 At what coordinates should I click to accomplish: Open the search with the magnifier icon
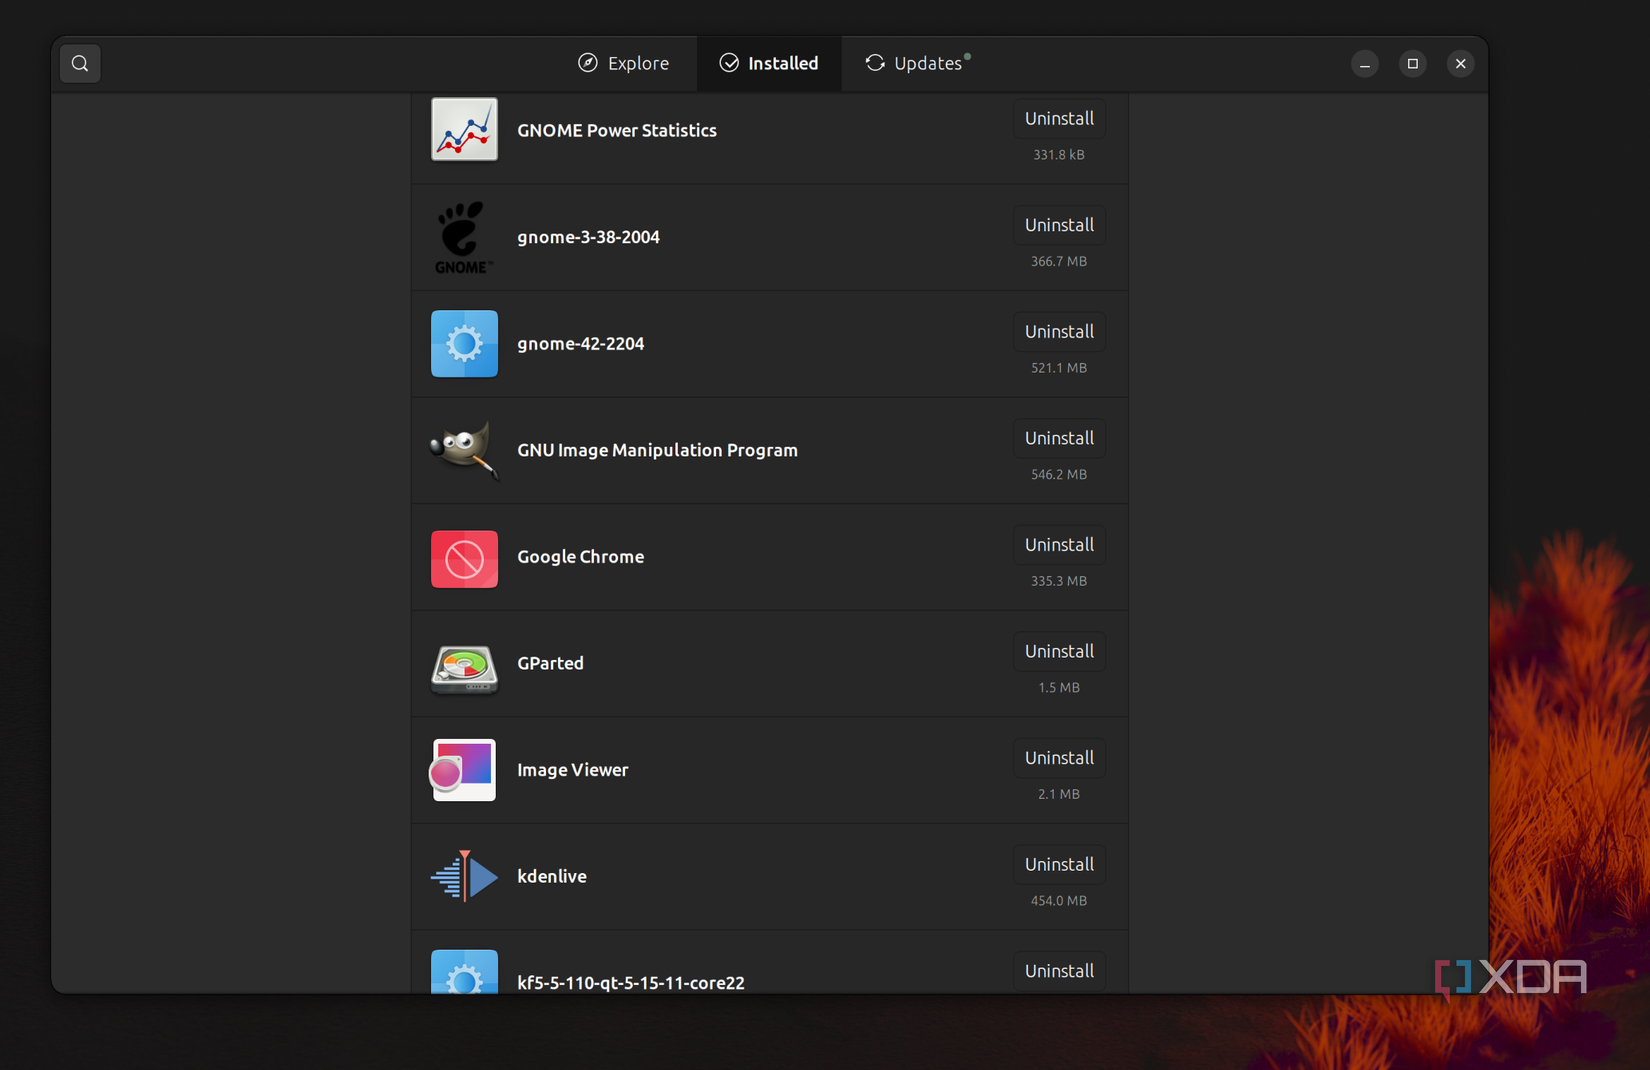(x=80, y=63)
